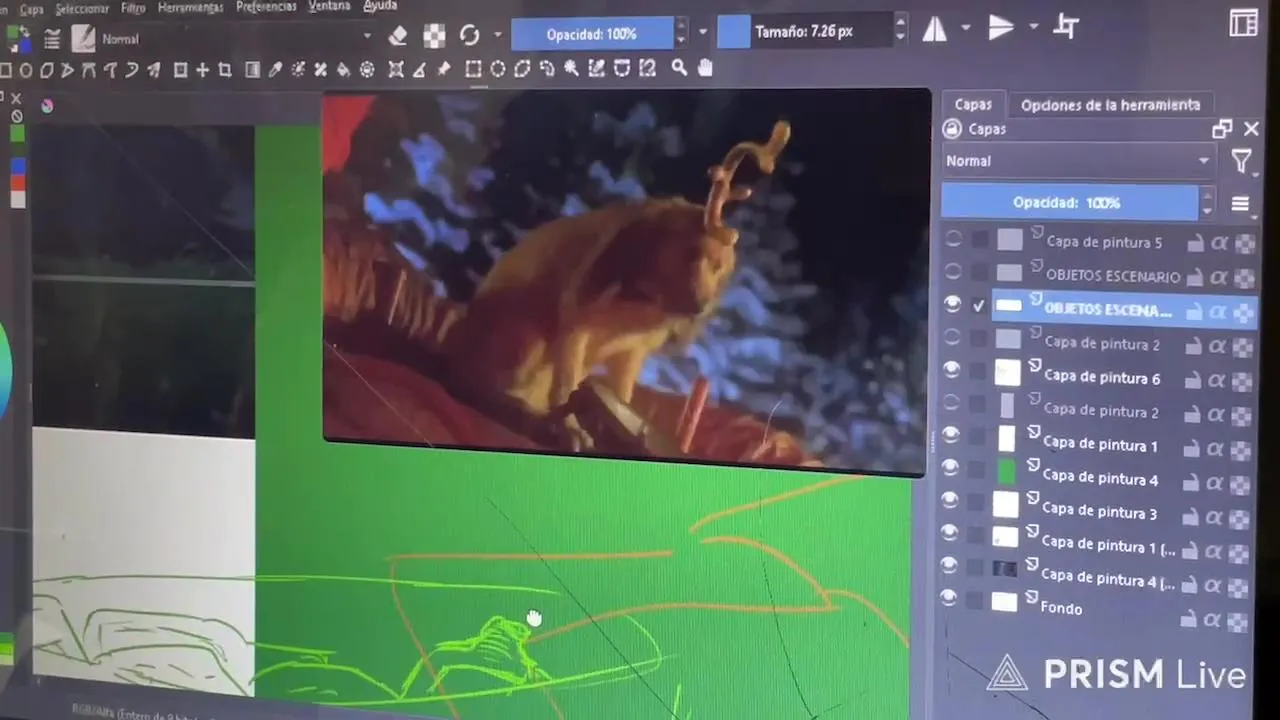Click the toolbar Opacidad 100% slider
Screen dimensions: 1280x720
pos(592,34)
